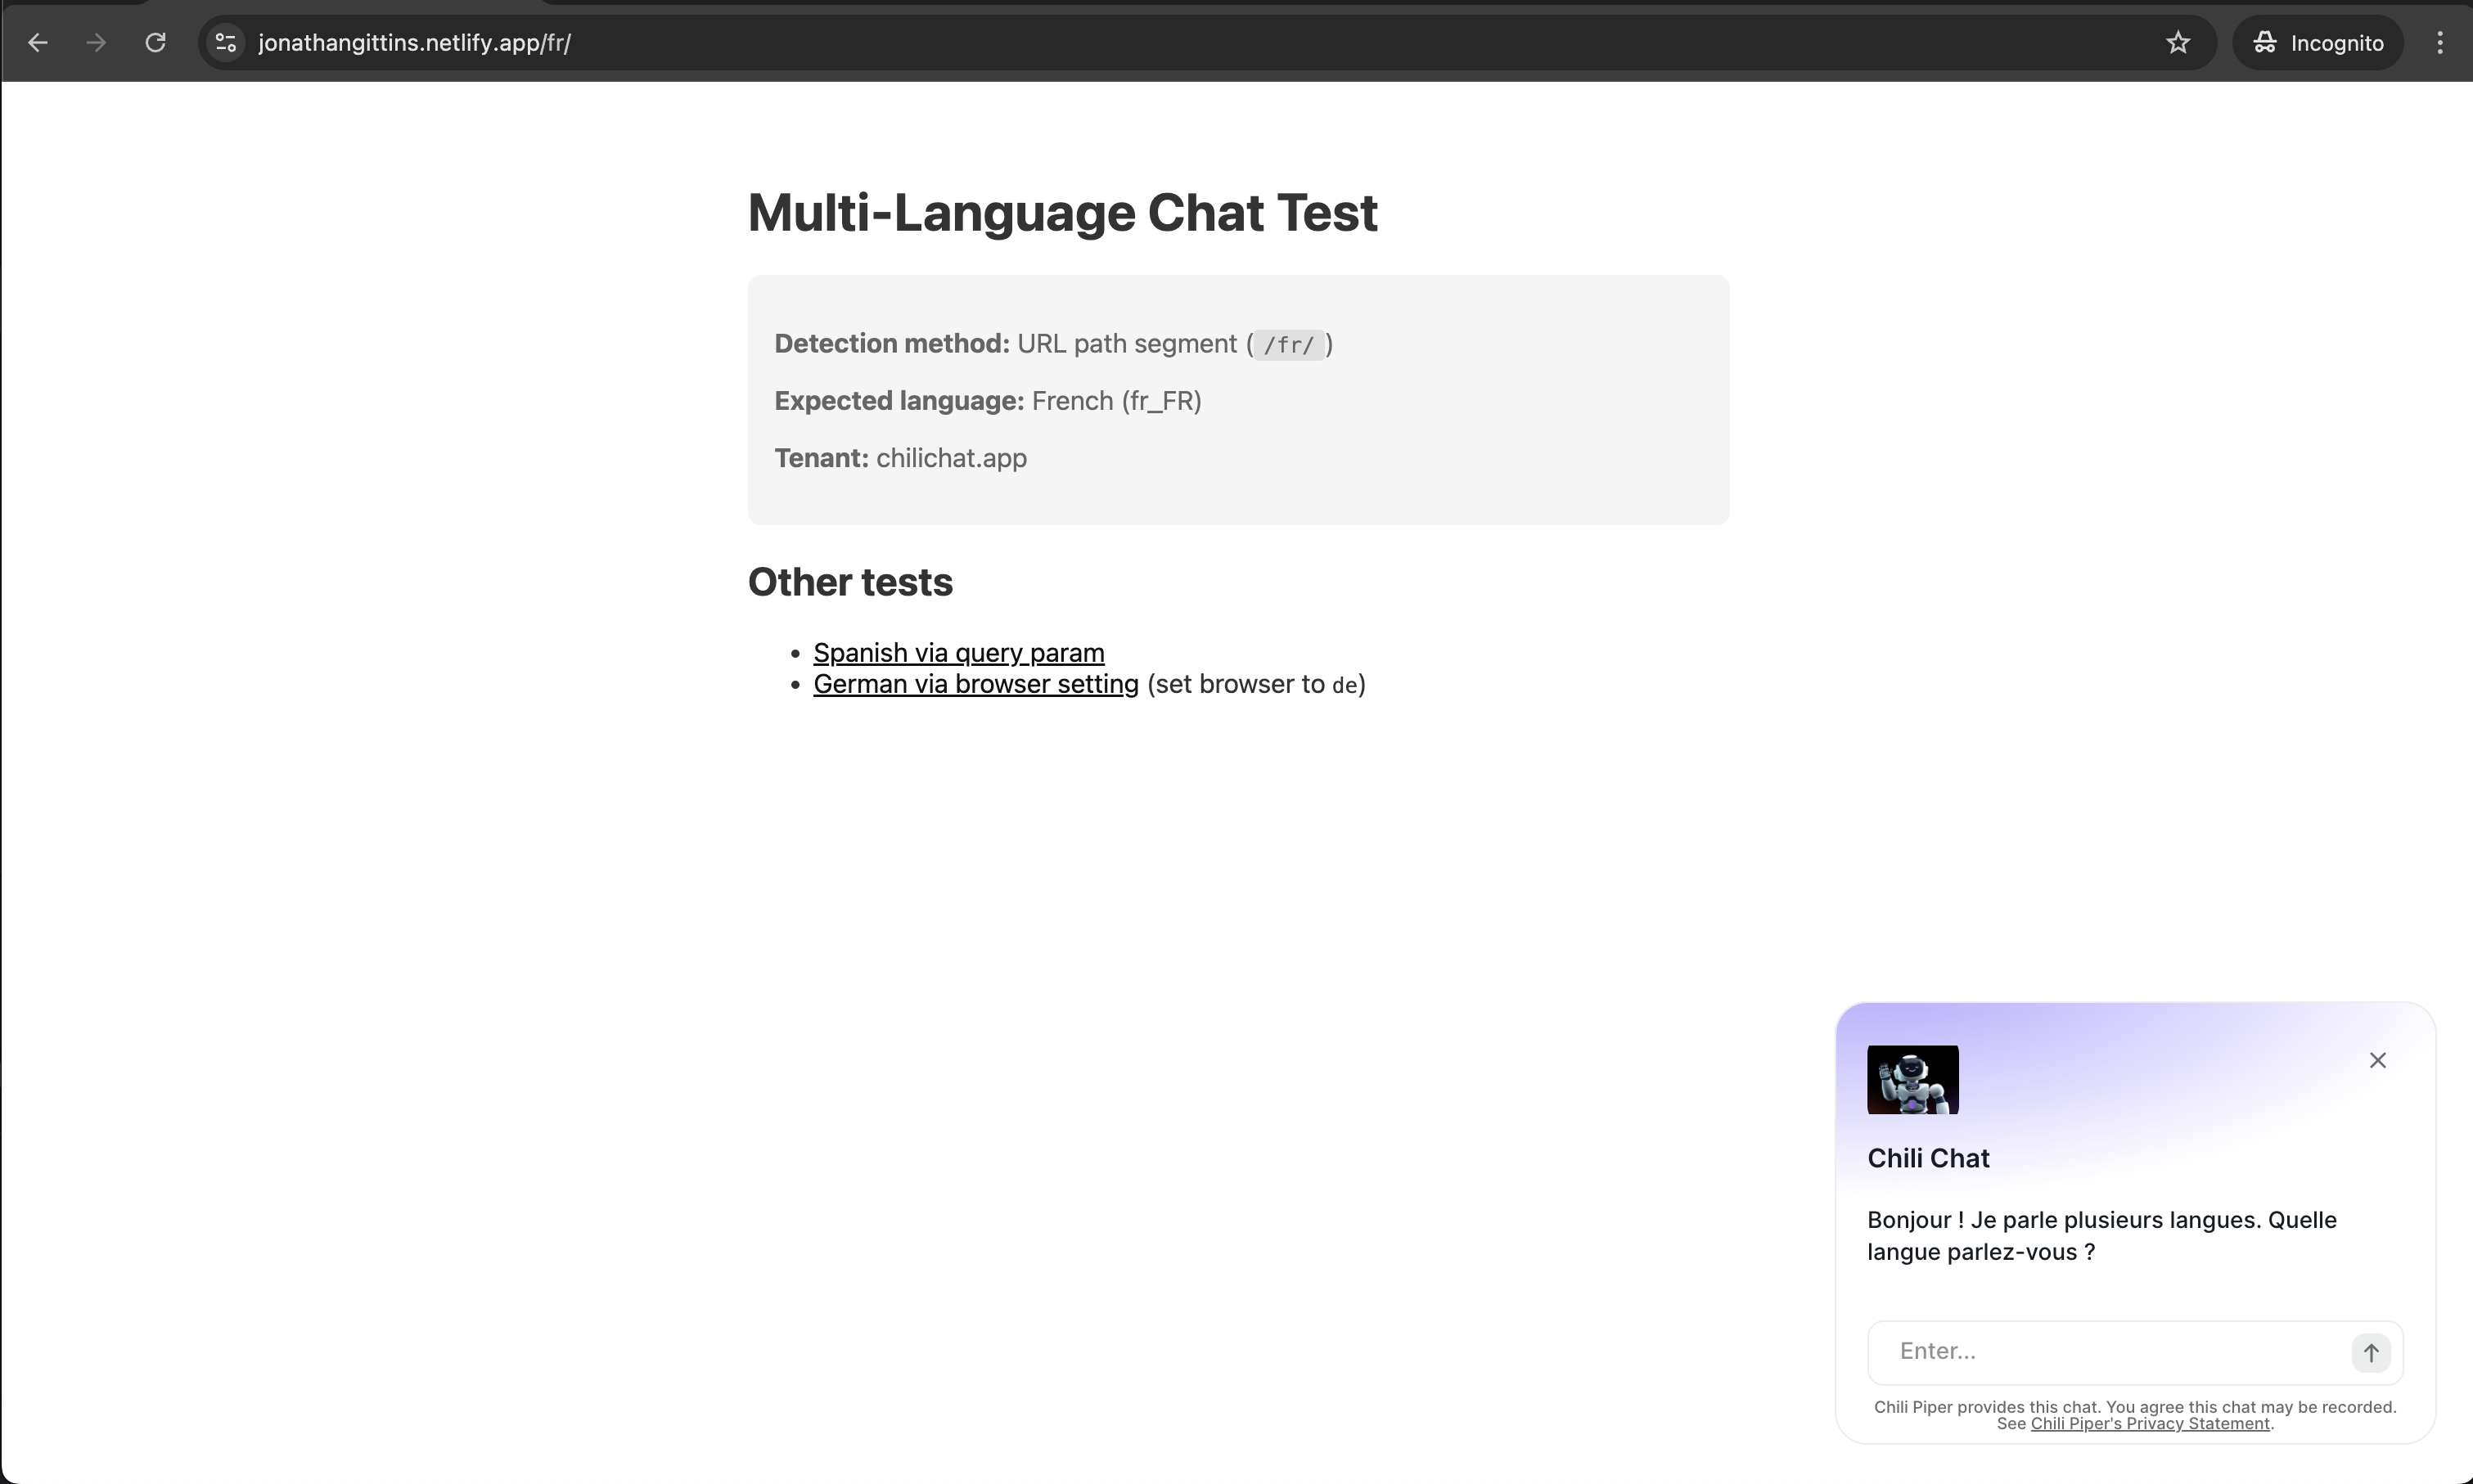
Task: Click the /fr/ code snippet
Action: [1290, 345]
